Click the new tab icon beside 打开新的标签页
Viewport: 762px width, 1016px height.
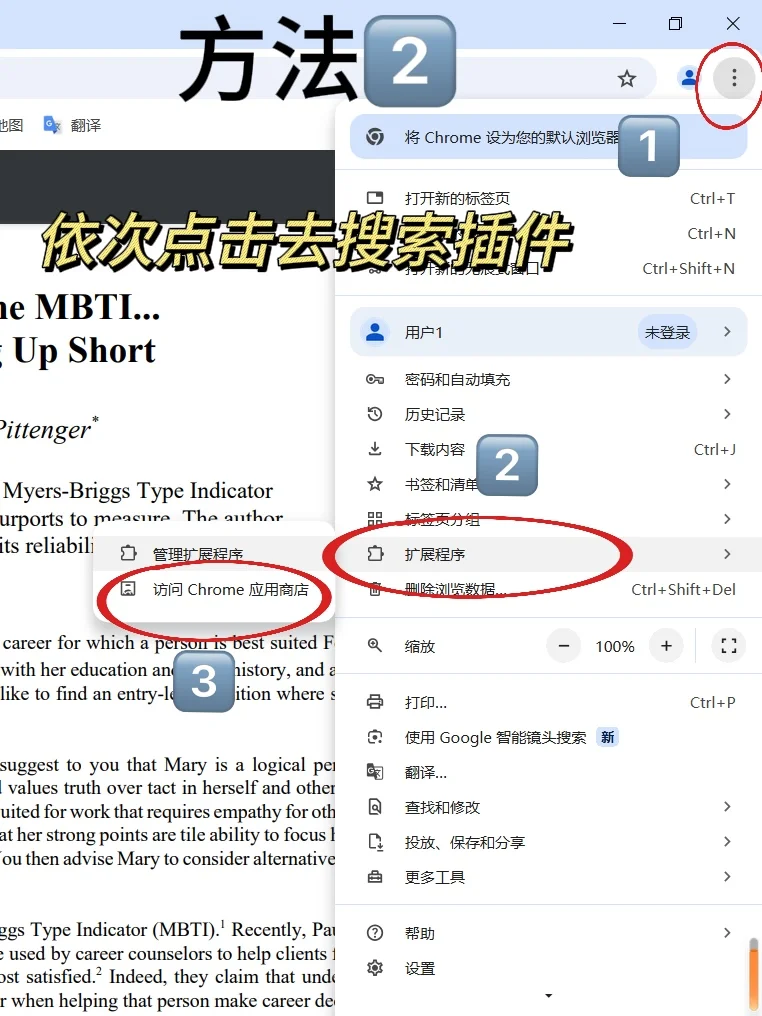[x=375, y=198]
